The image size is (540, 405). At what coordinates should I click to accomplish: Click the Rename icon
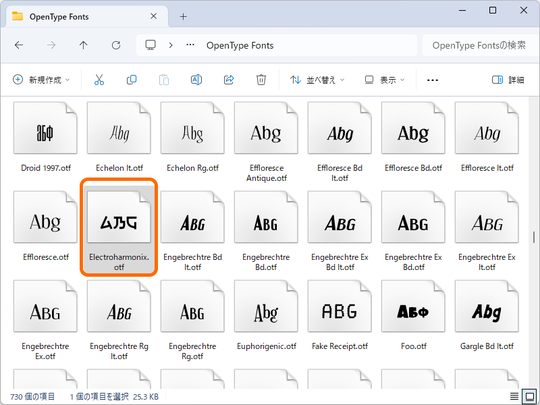(x=196, y=80)
